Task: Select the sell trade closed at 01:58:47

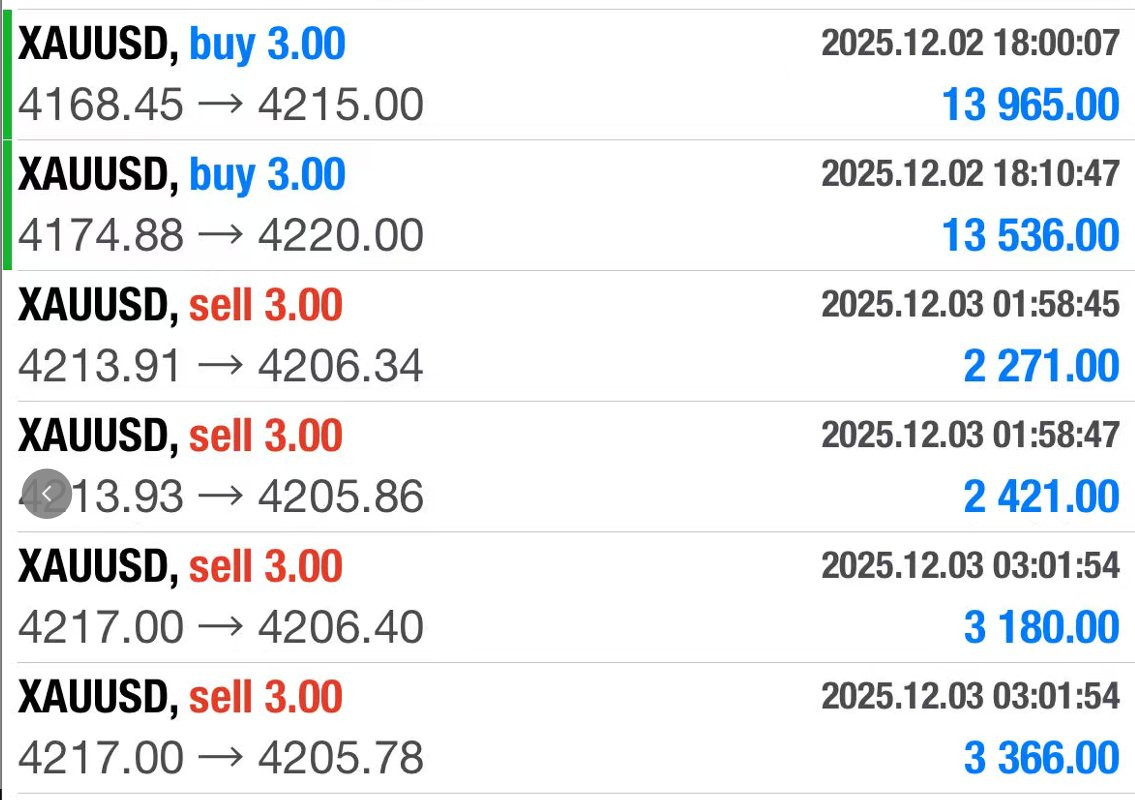Action: click(569, 467)
